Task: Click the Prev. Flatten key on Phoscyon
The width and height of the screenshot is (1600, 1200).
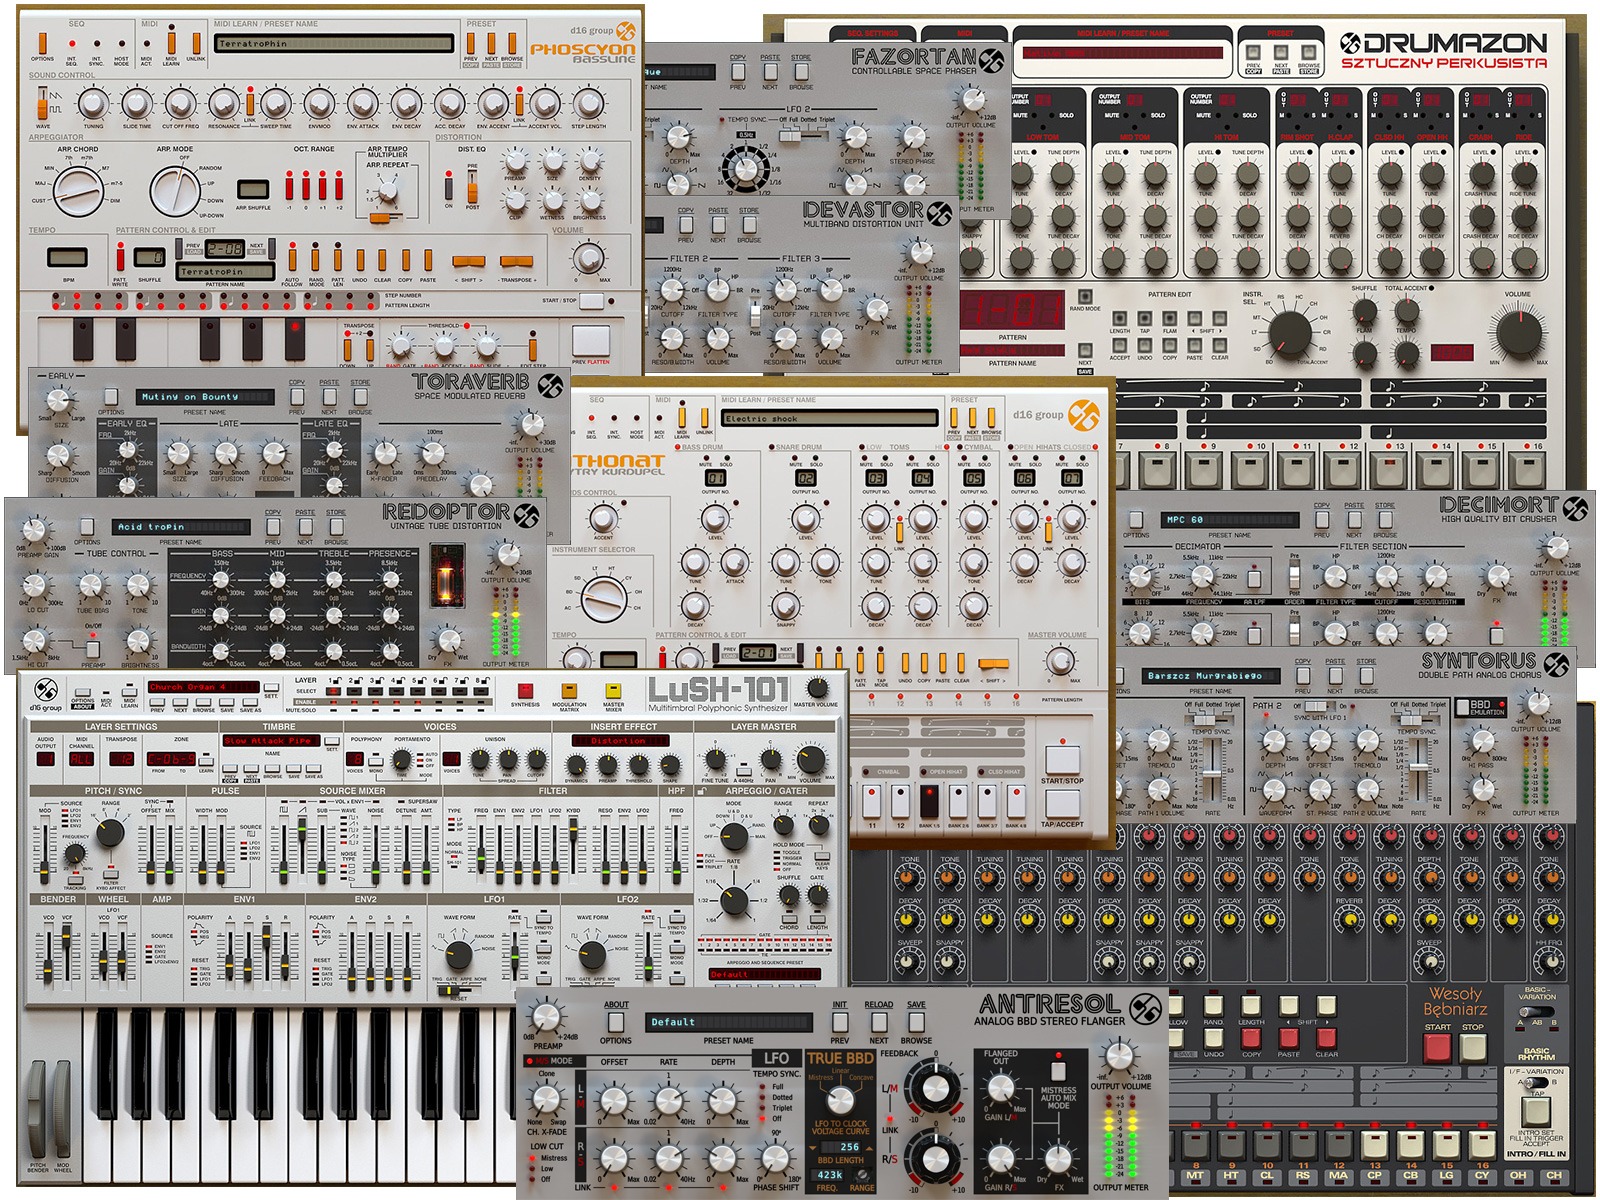Action: [590, 341]
